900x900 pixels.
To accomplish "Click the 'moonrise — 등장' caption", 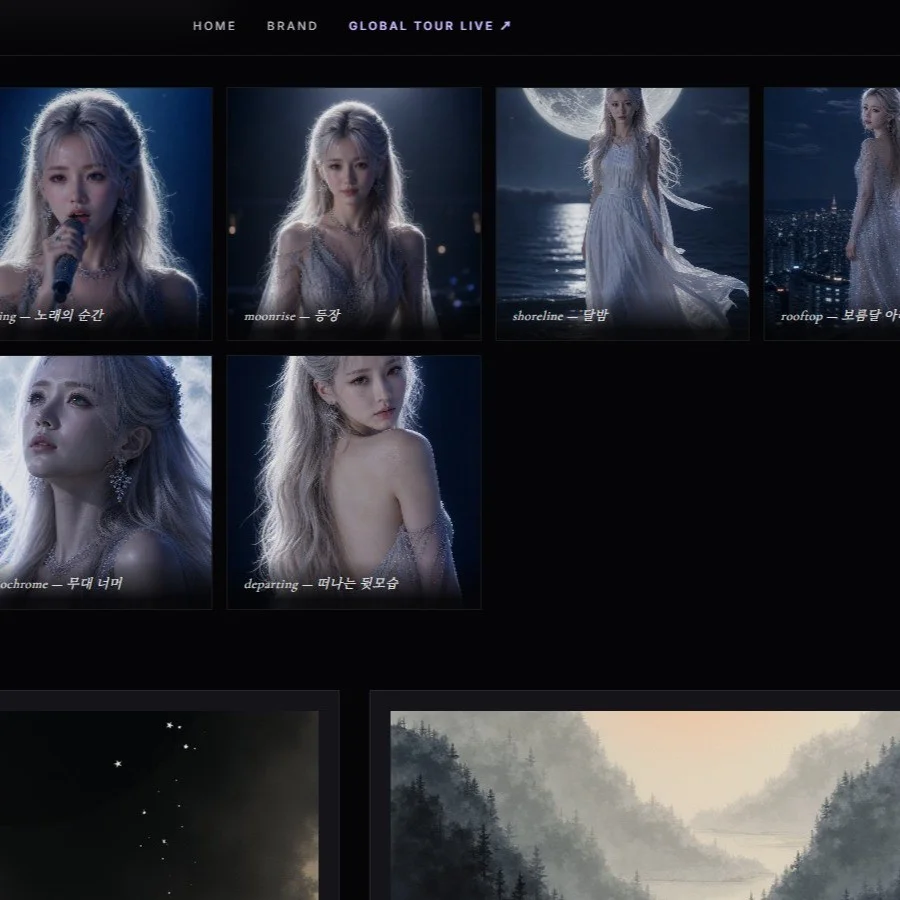I will tap(292, 316).
